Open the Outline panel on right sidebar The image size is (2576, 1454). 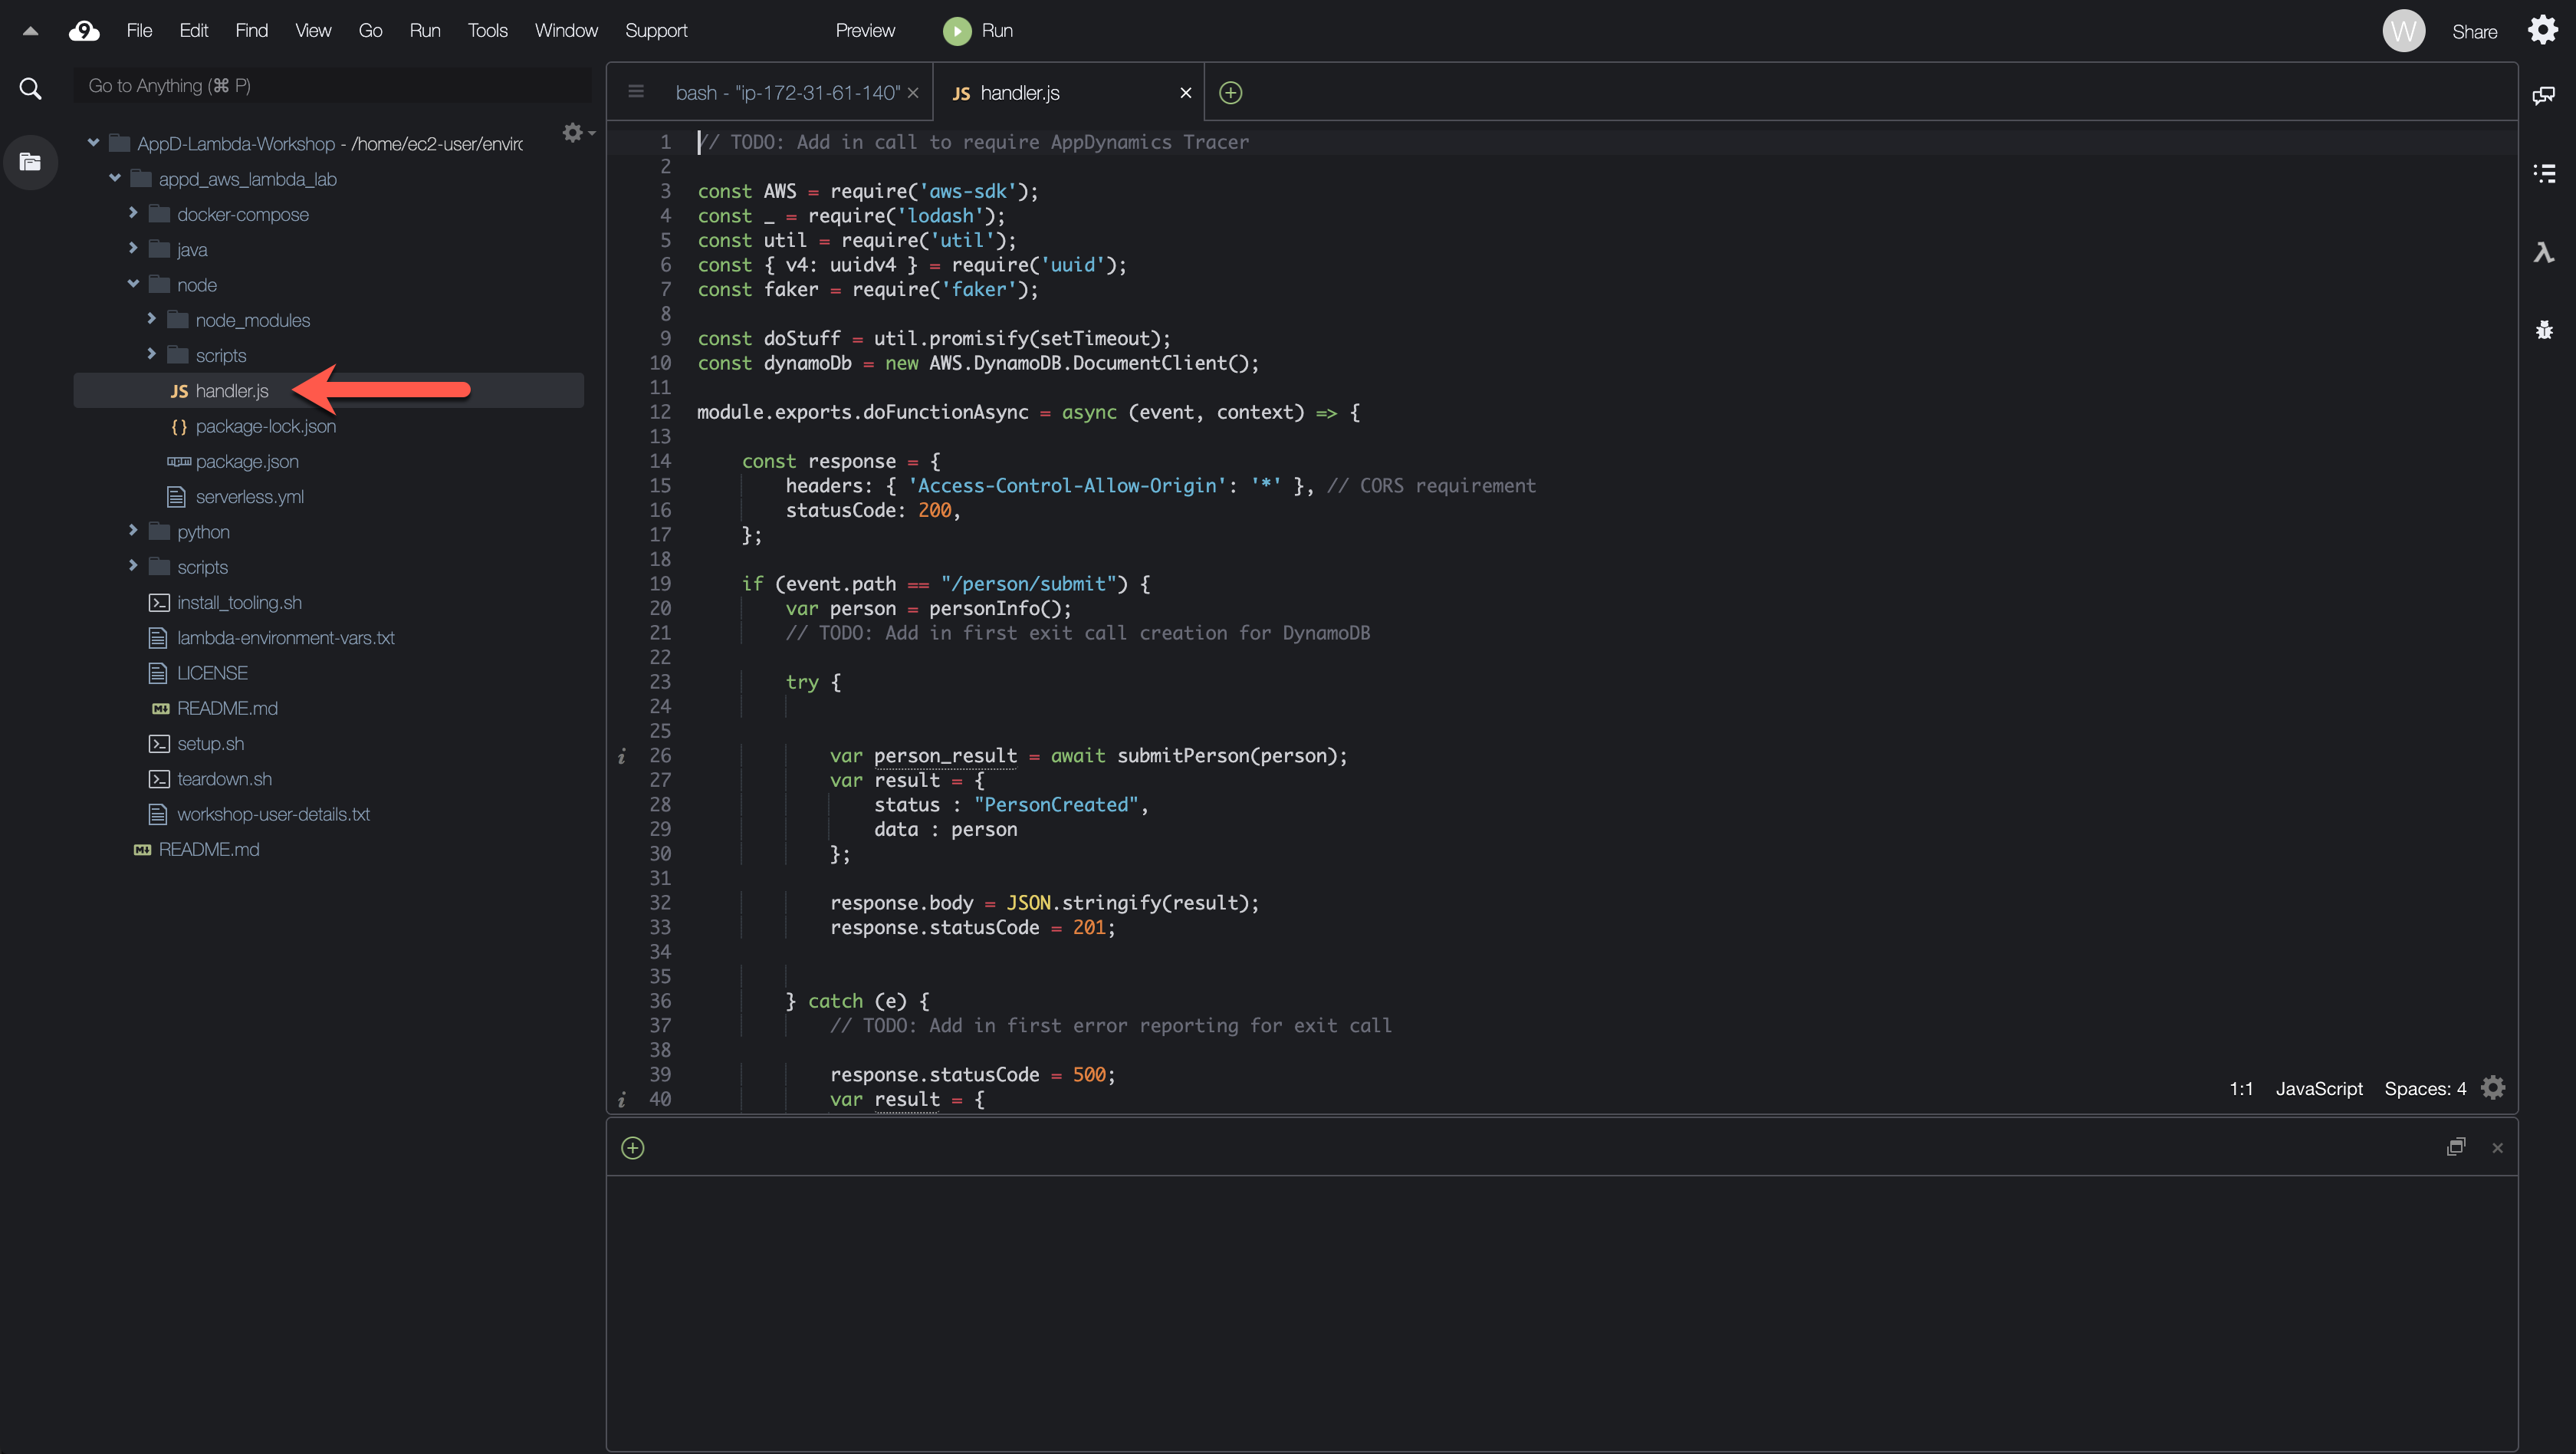[2544, 174]
